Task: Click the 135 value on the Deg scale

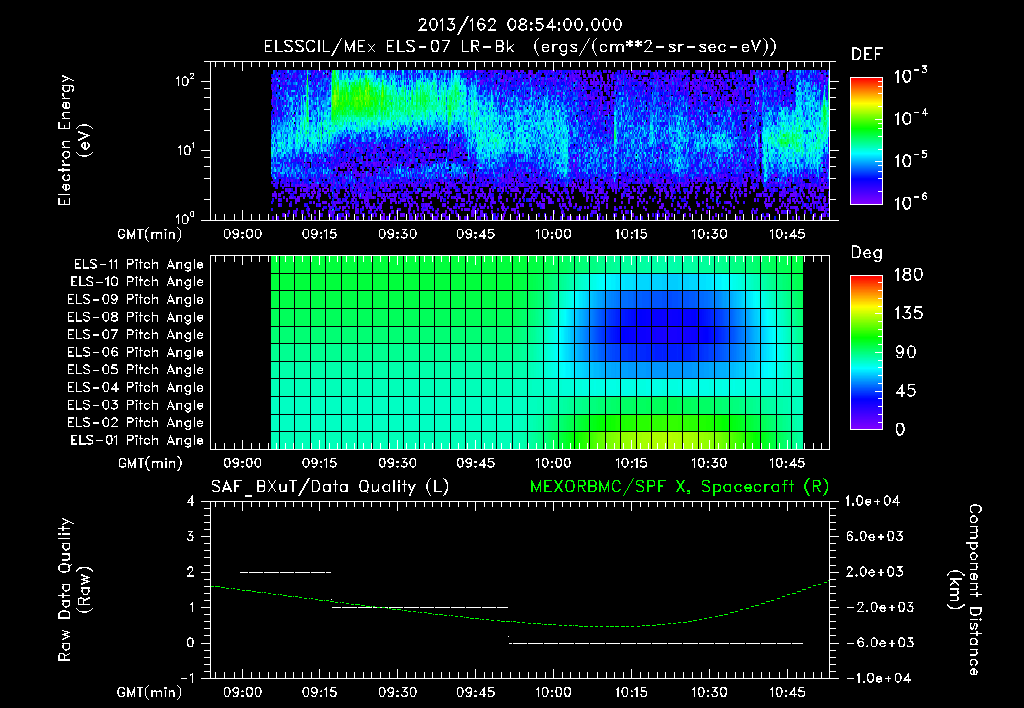Action: coord(908,314)
